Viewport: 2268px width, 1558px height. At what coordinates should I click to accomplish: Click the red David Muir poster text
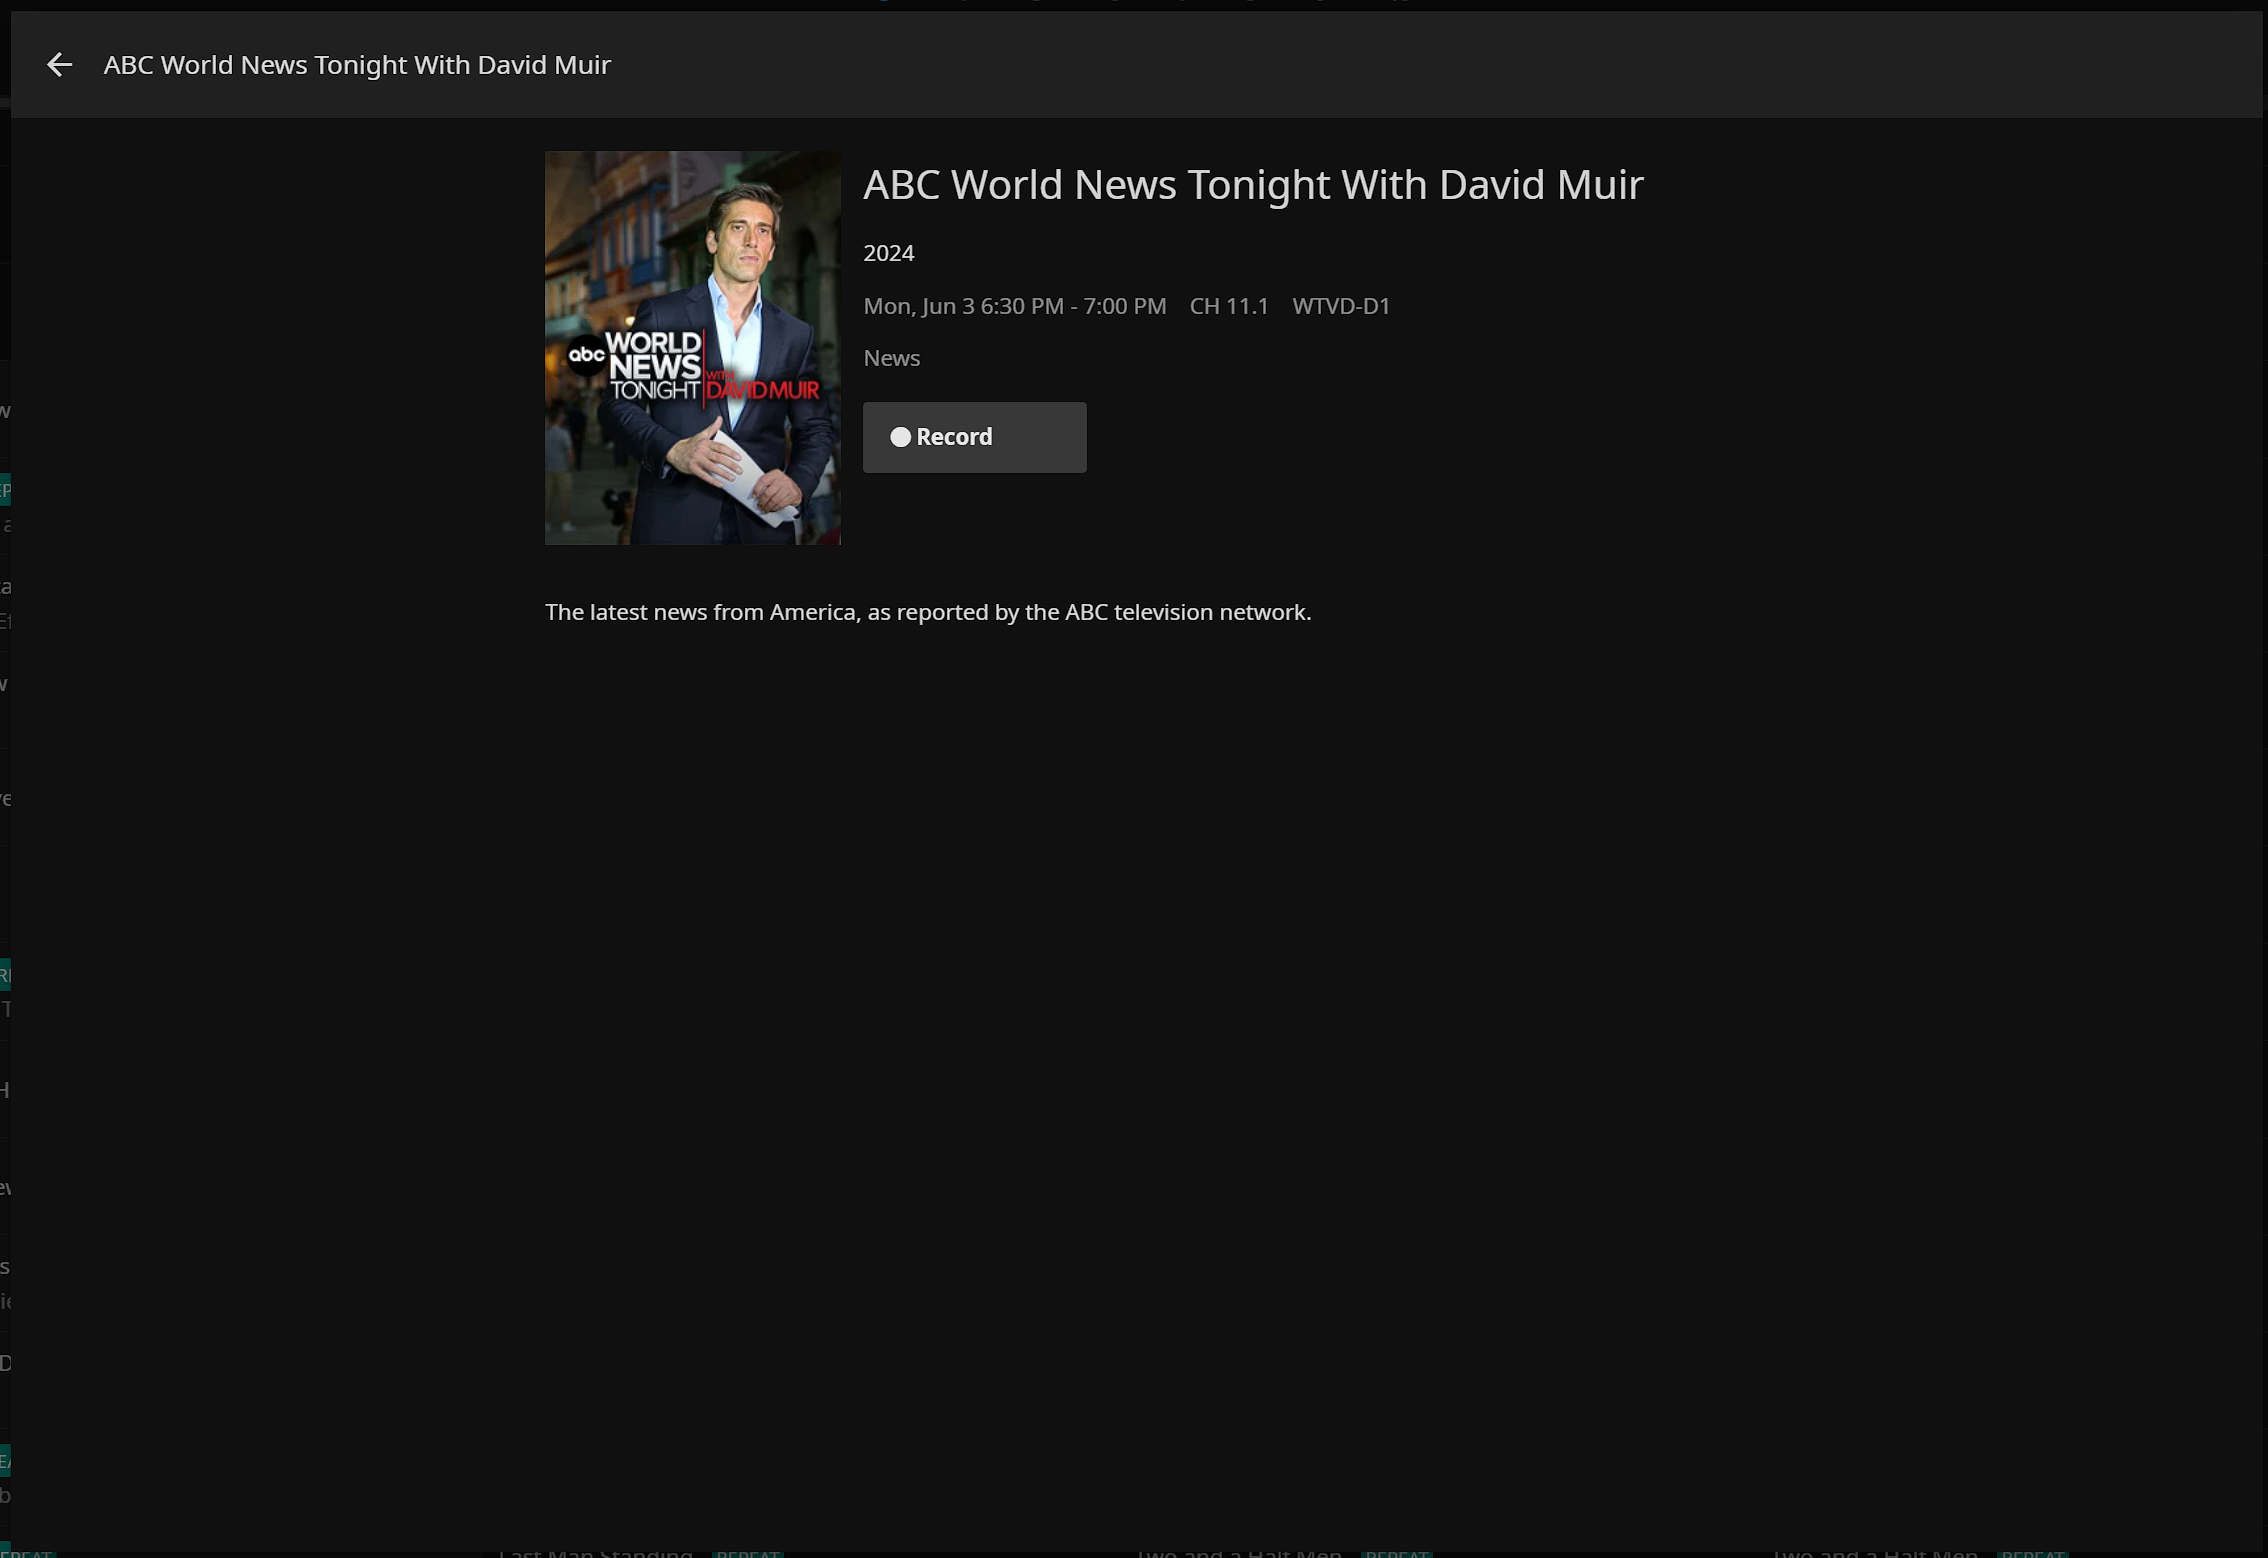pyautogui.click(x=763, y=390)
